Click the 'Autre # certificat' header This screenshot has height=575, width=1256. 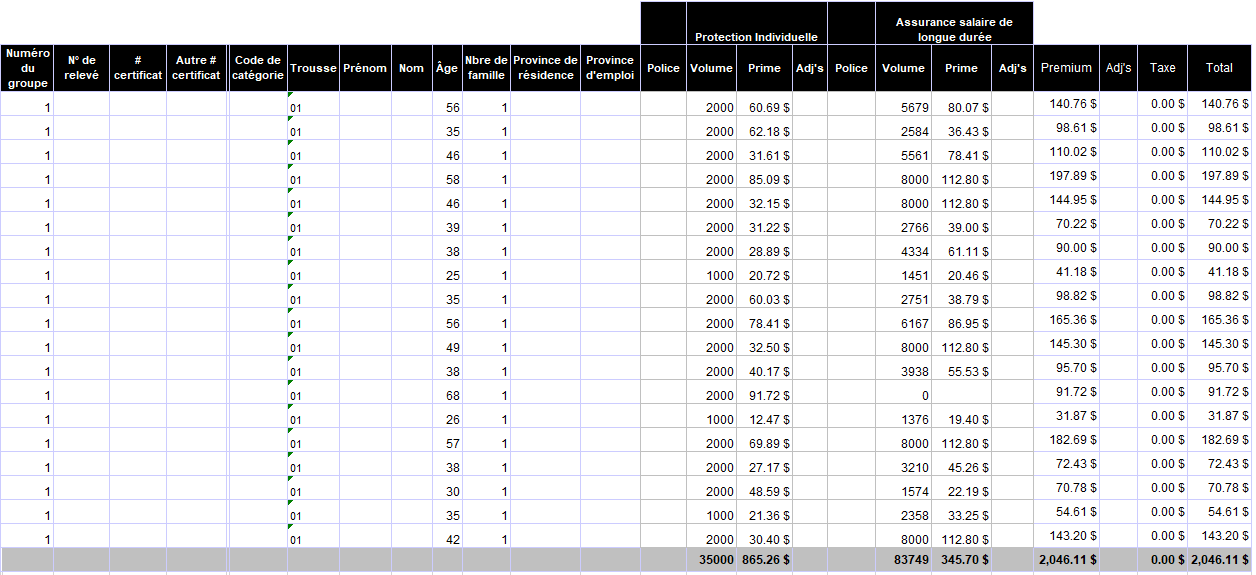click(x=197, y=68)
